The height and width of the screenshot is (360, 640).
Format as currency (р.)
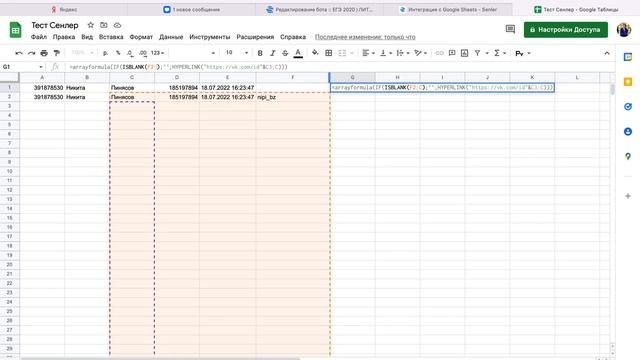tap(105, 53)
